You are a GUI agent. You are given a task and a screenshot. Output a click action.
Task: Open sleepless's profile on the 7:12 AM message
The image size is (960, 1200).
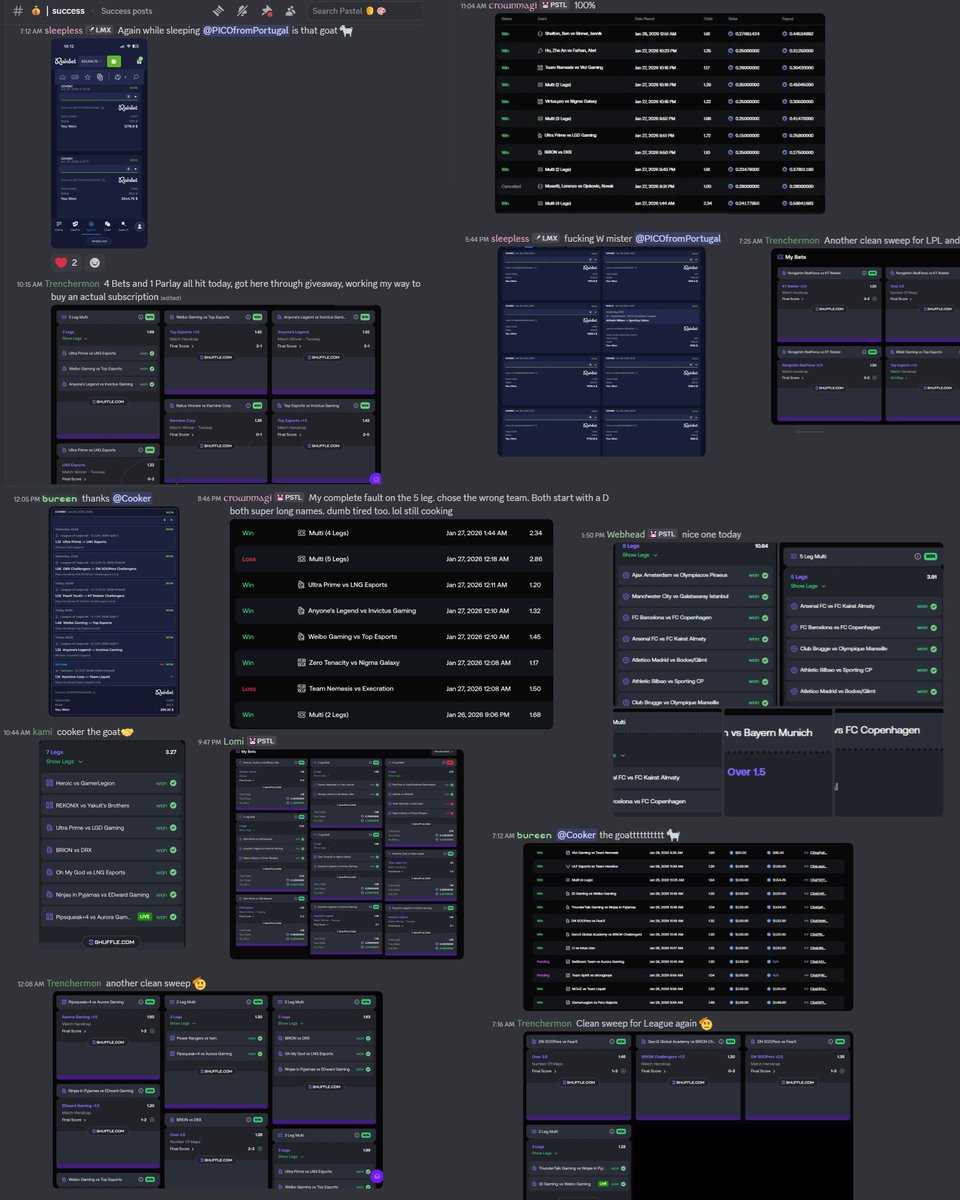[x=63, y=31]
